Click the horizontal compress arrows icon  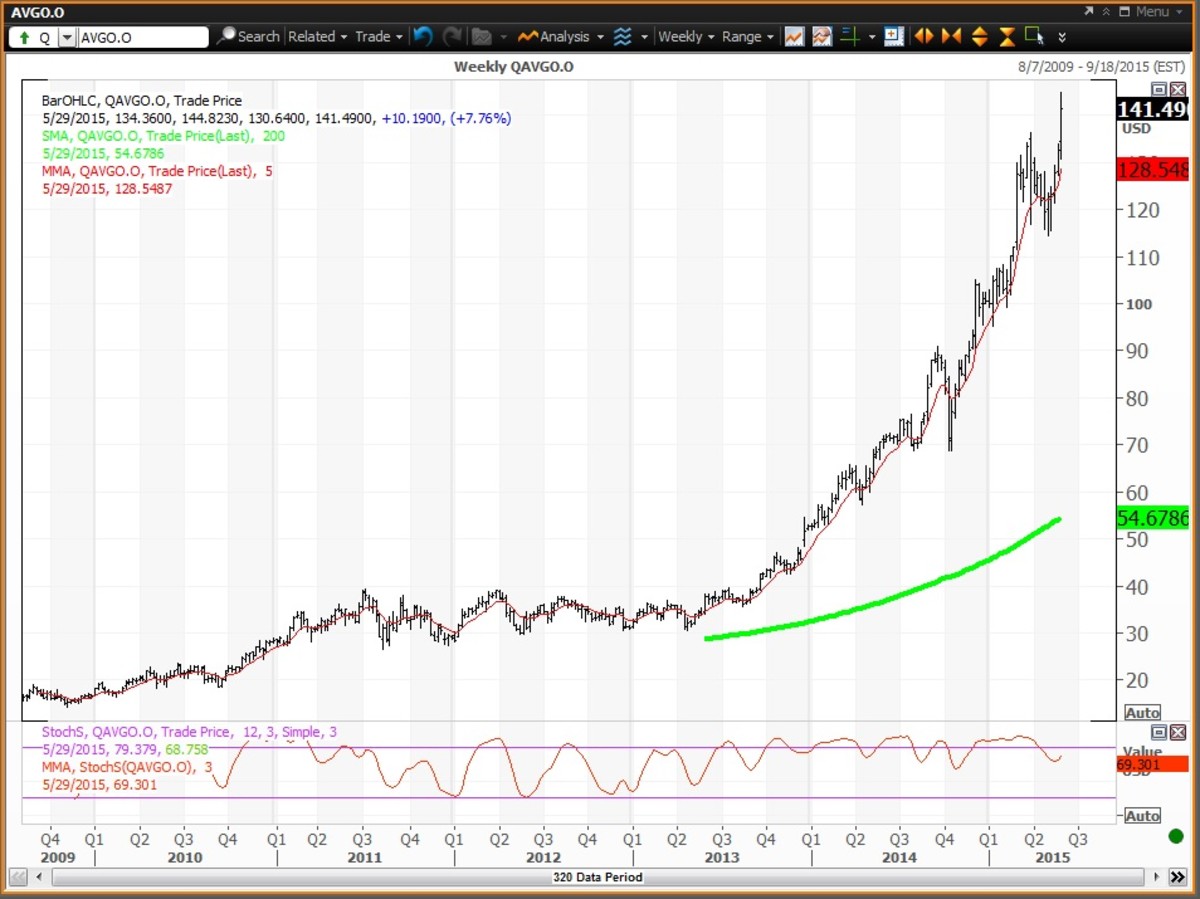[x=951, y=37]
